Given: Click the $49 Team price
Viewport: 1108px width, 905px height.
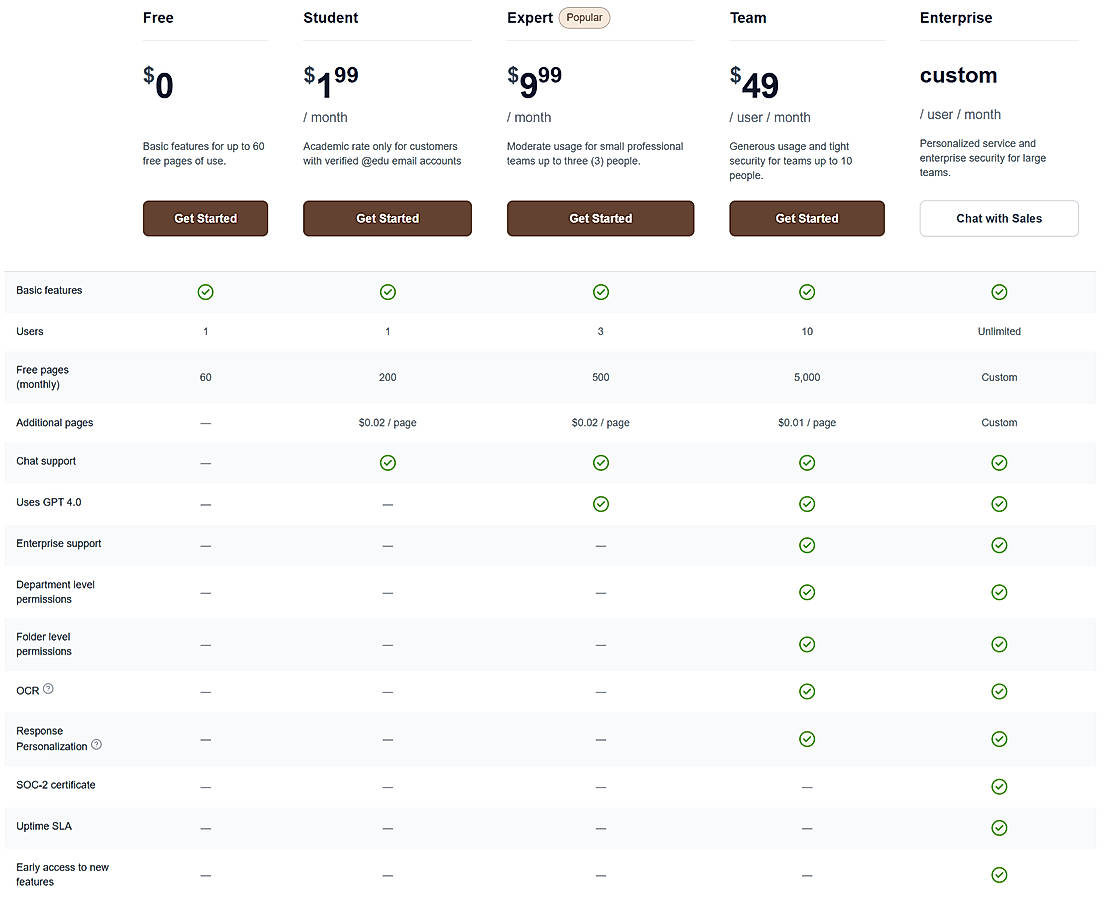Looking at the screenshot, I should pos(754,83).
